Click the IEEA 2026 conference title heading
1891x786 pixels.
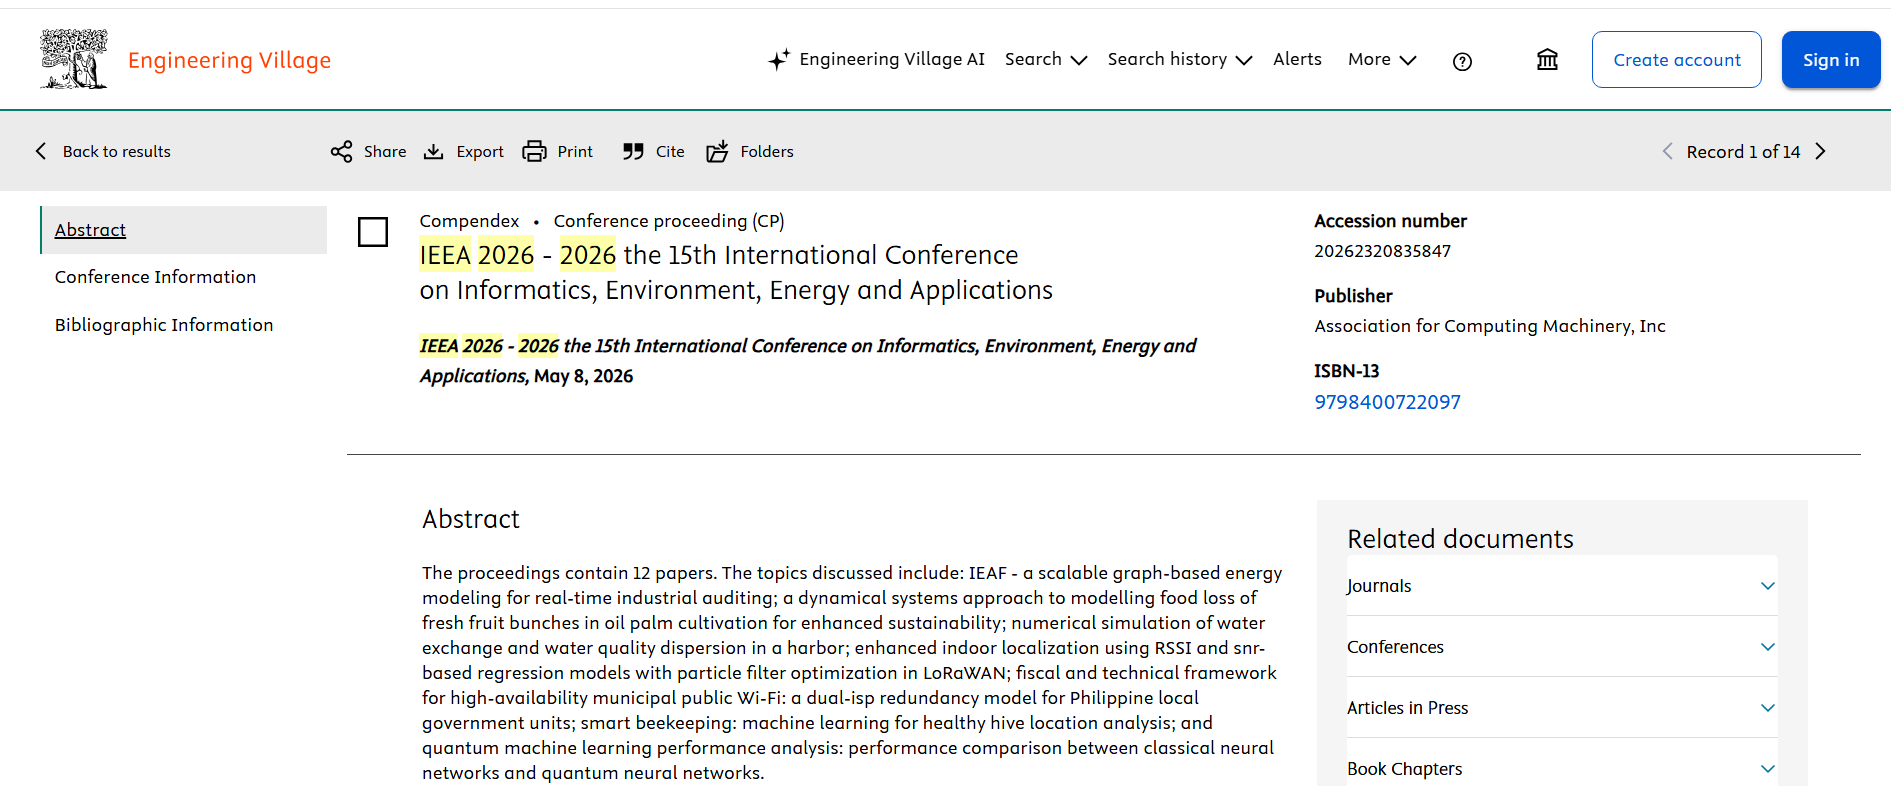[736, 272]
